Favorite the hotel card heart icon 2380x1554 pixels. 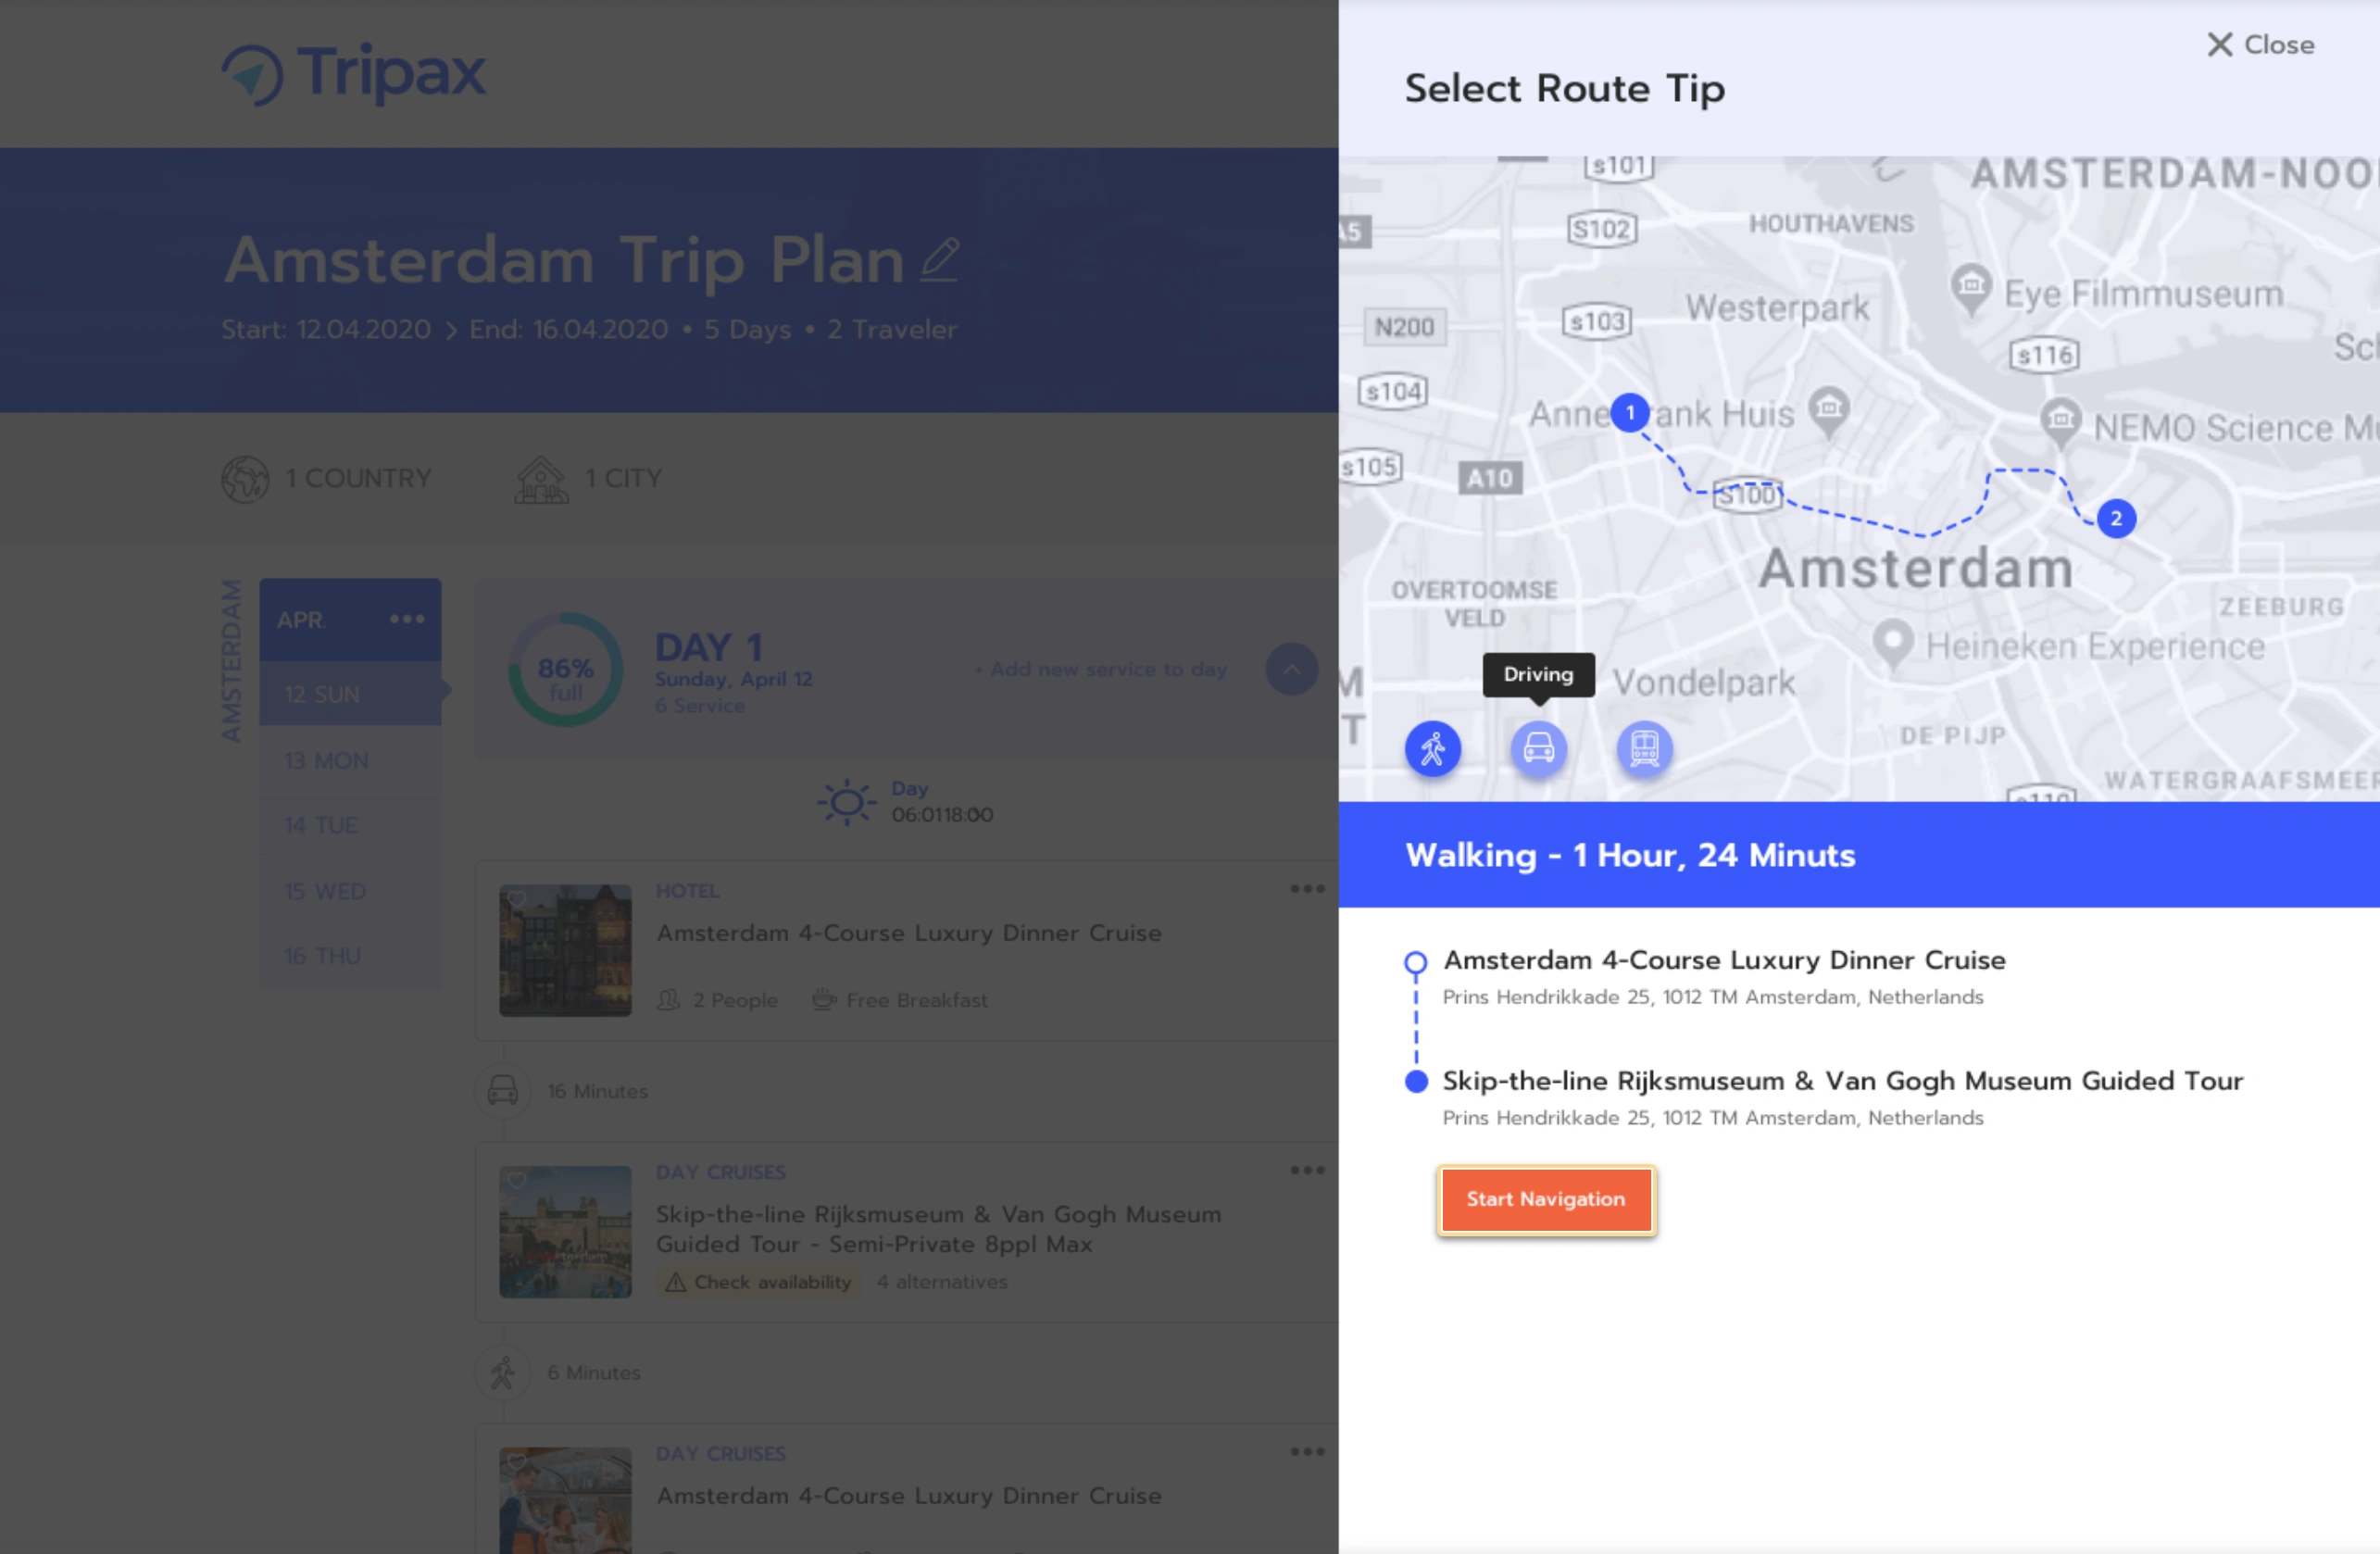point(516,900)
